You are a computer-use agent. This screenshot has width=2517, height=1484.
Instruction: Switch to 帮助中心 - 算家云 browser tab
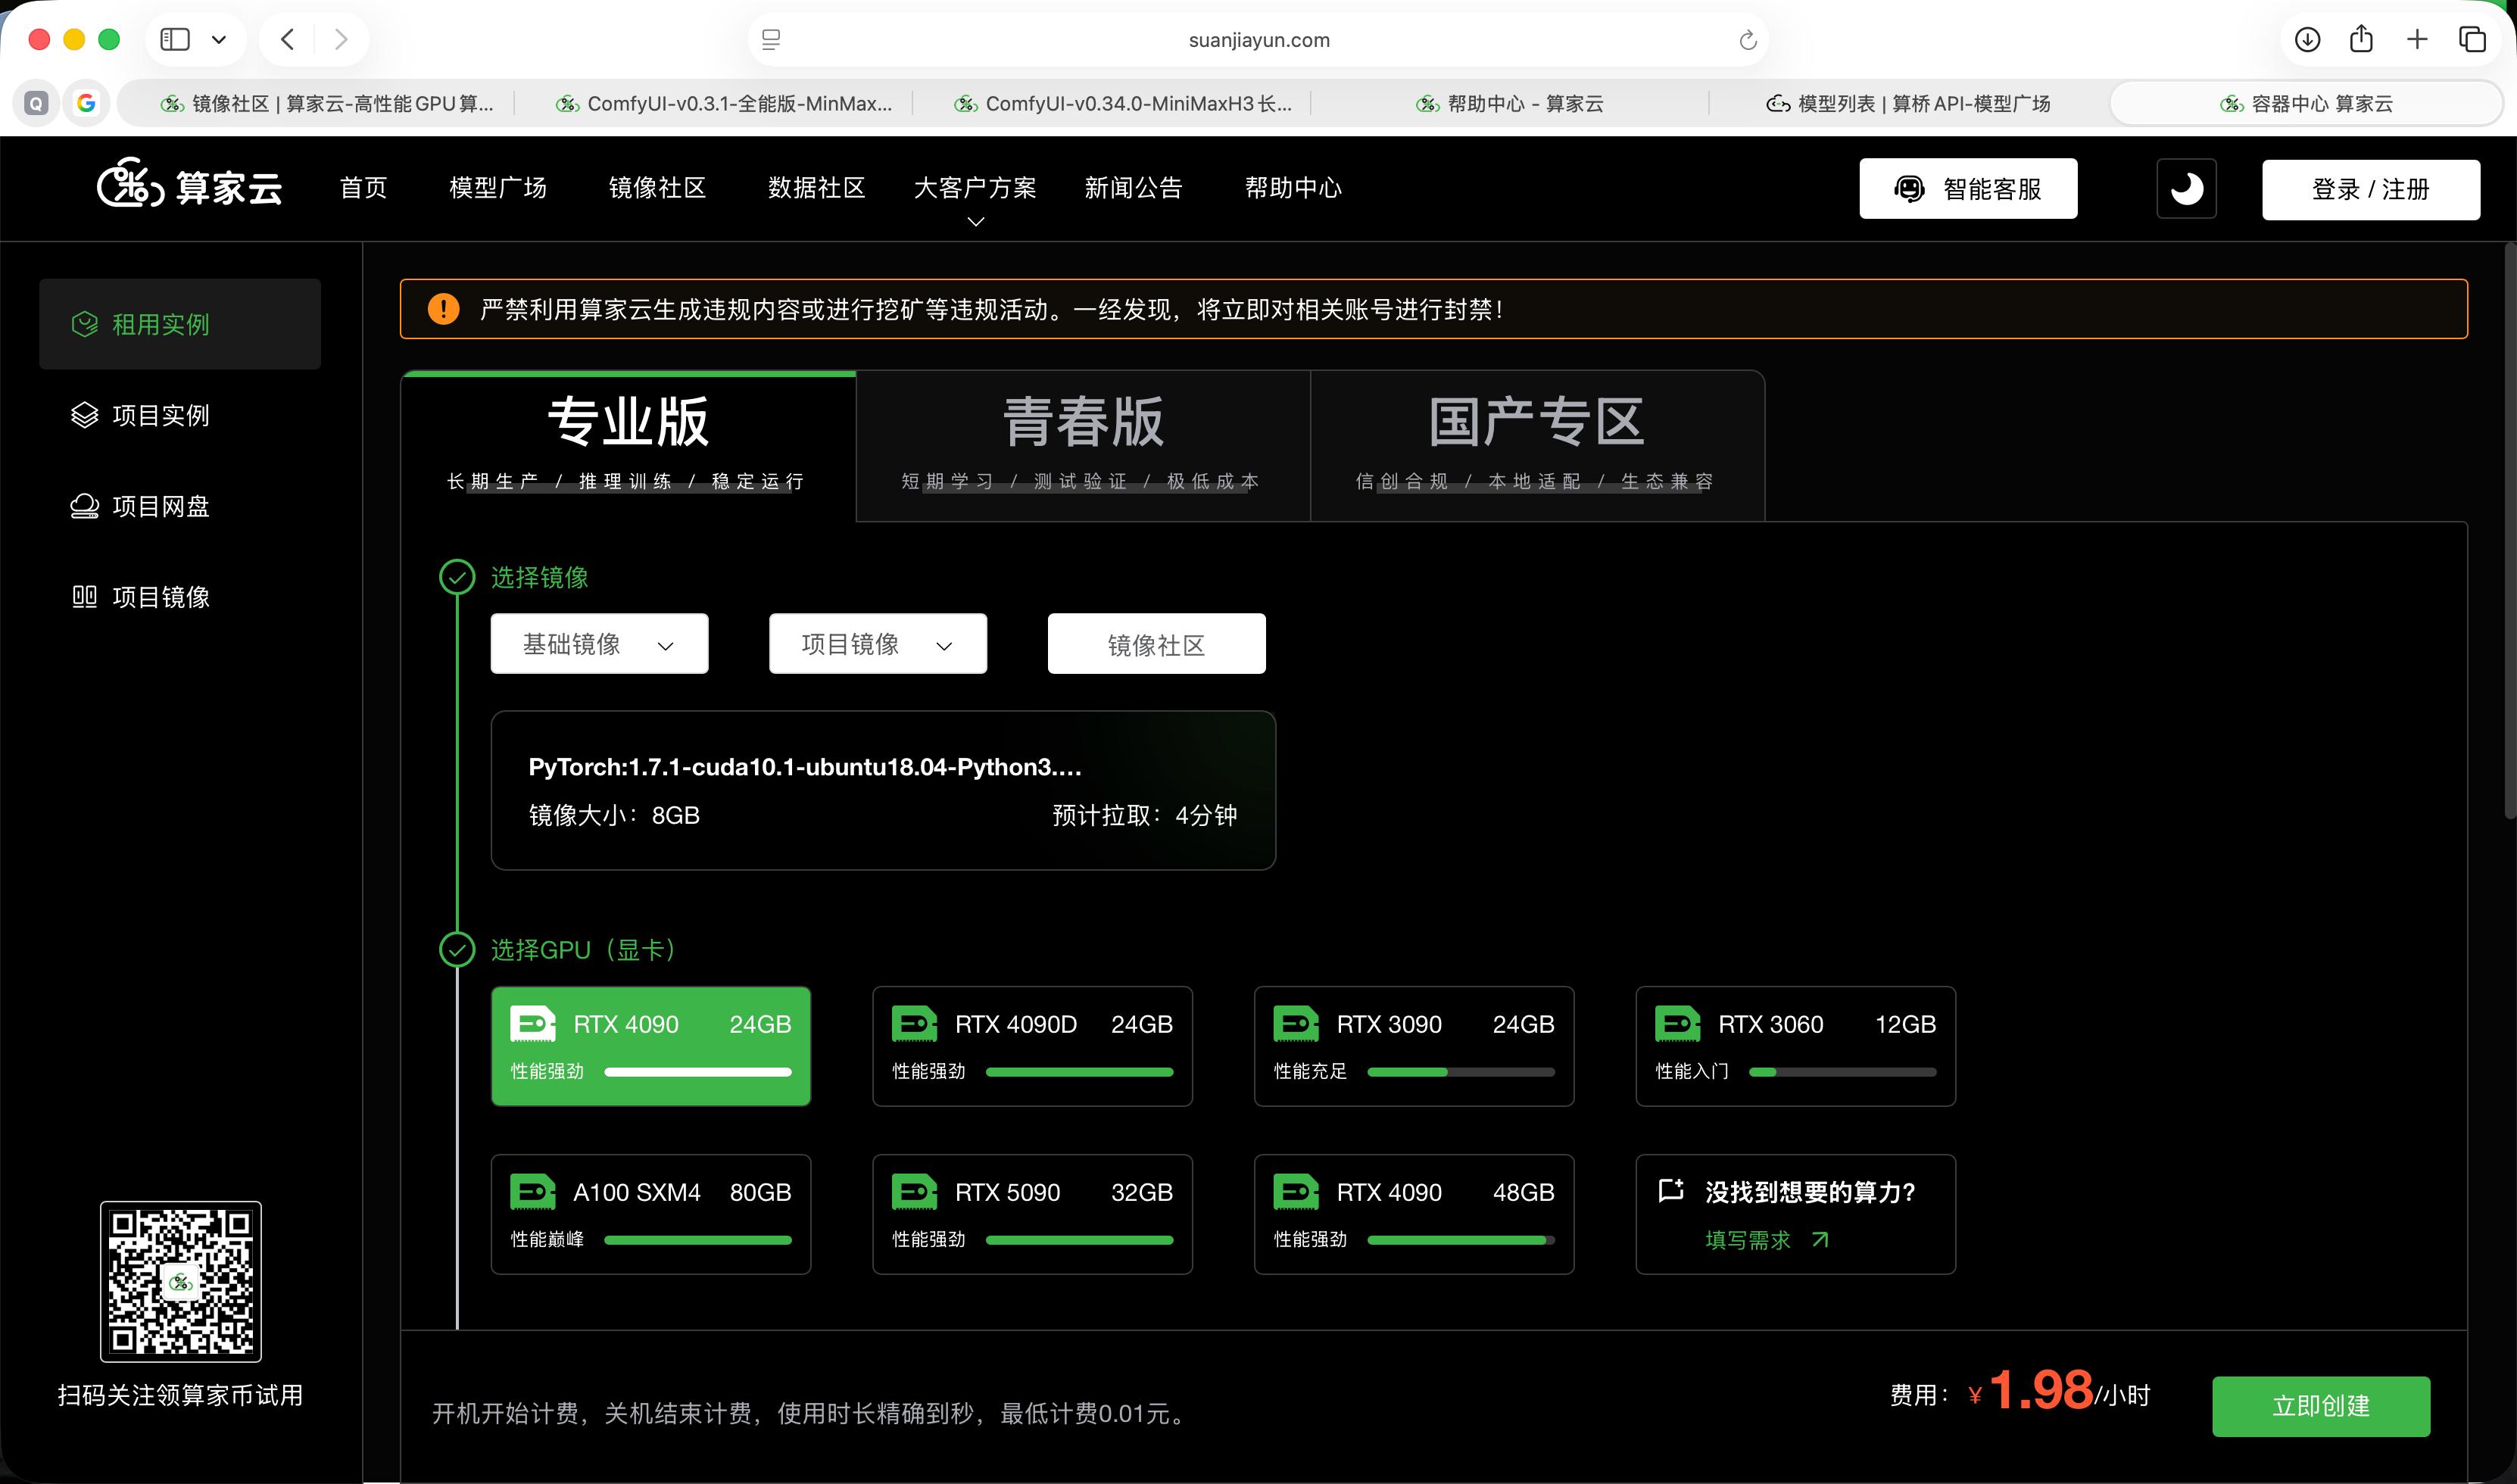[1510, 103]
